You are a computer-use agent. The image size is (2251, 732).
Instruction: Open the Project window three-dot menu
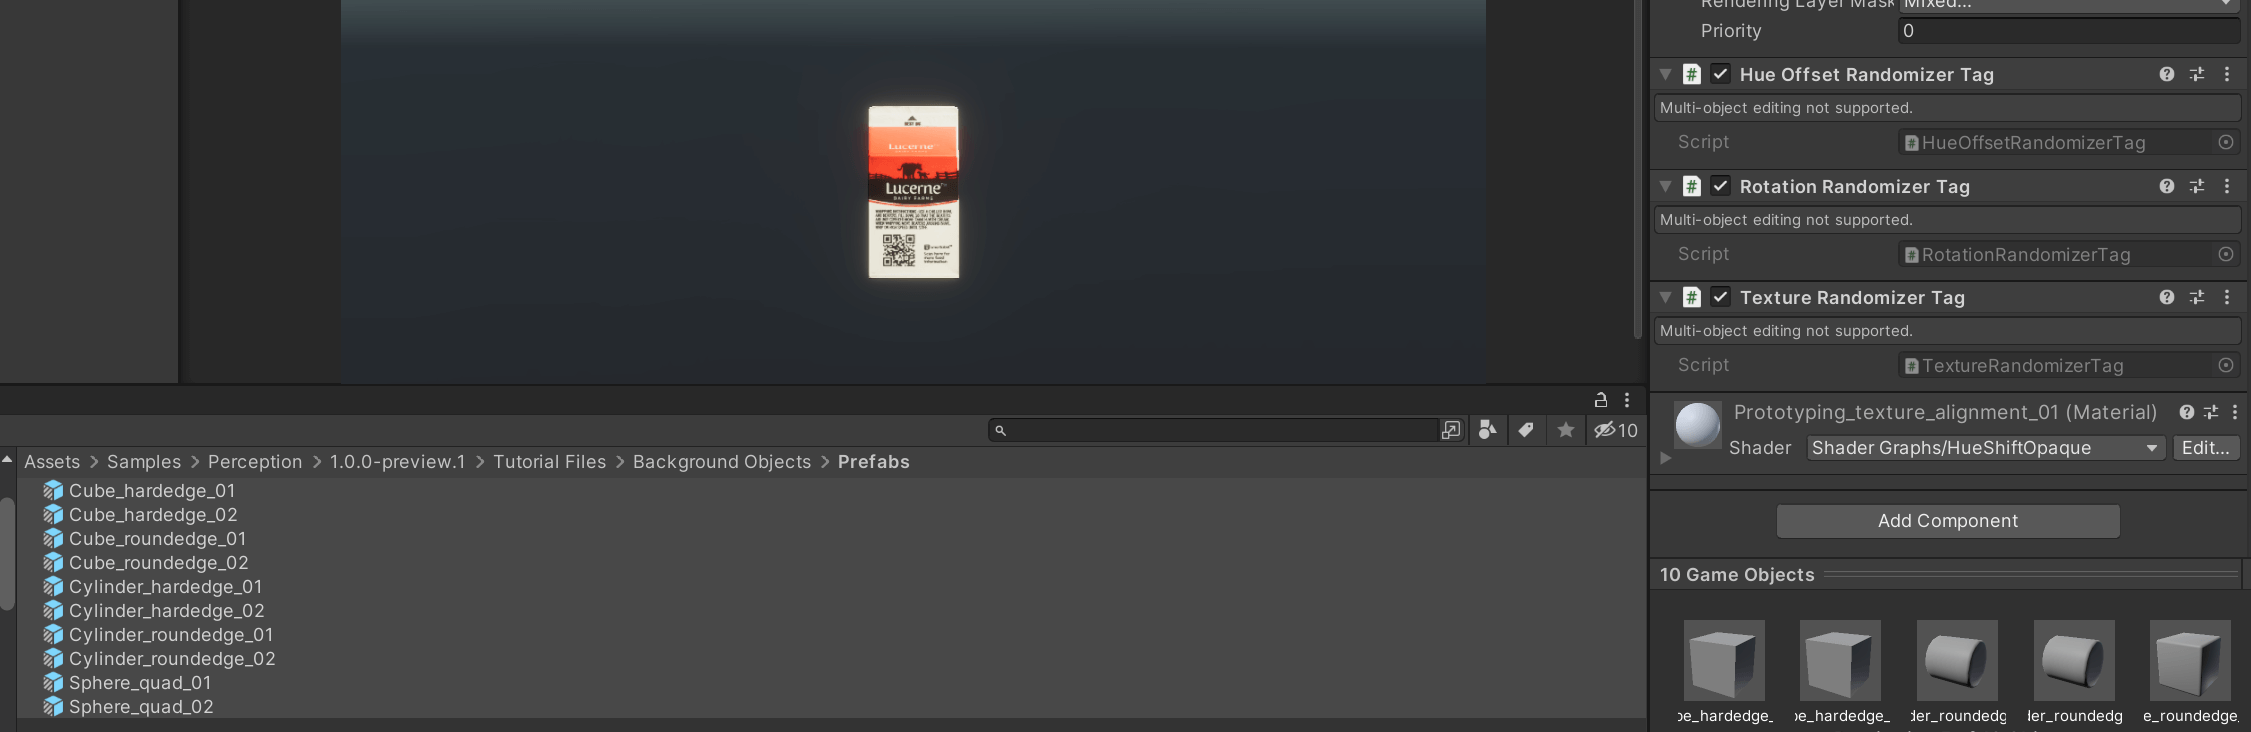click(x=1627, y=400)
